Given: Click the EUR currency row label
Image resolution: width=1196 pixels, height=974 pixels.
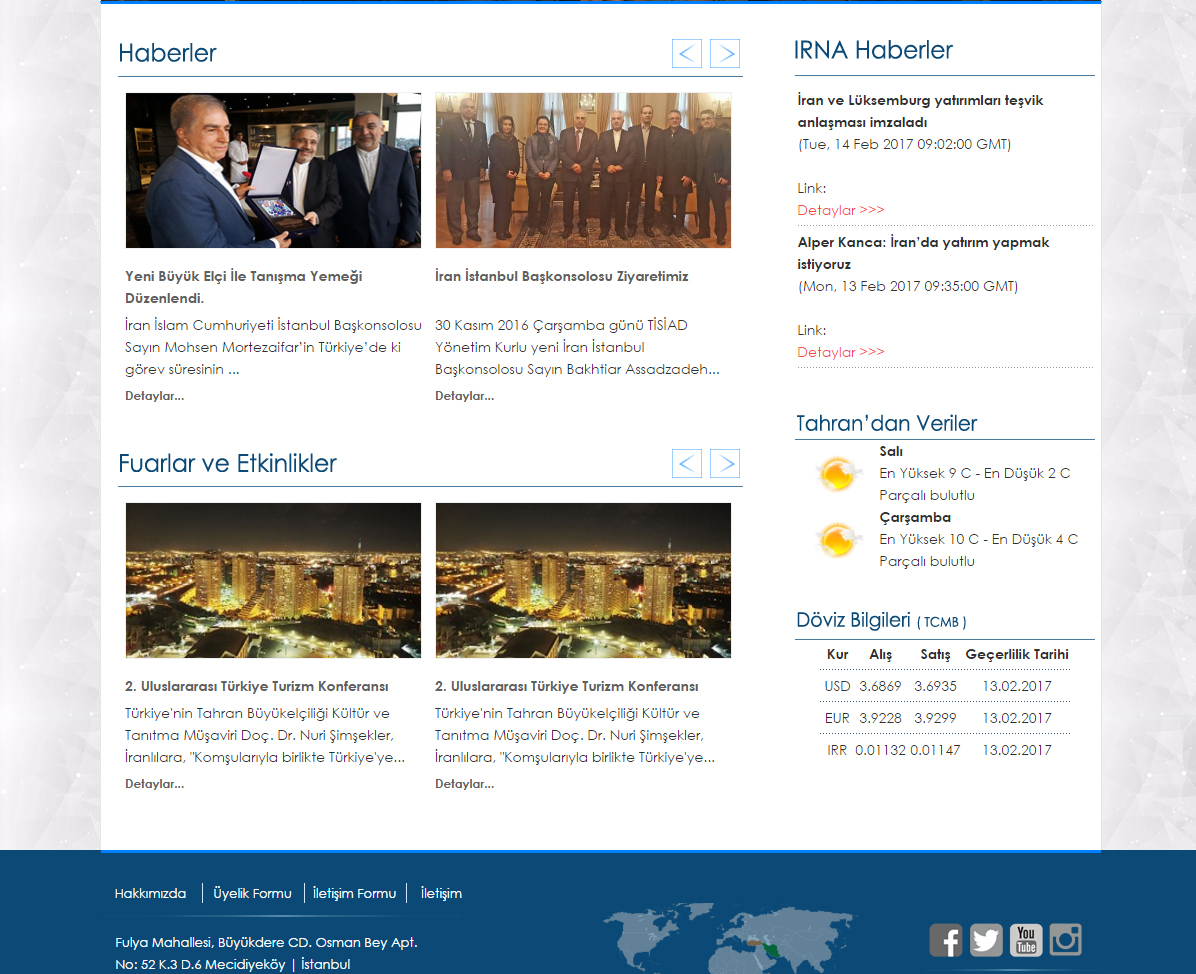Looking at the screenshot, I should (837, 718).
